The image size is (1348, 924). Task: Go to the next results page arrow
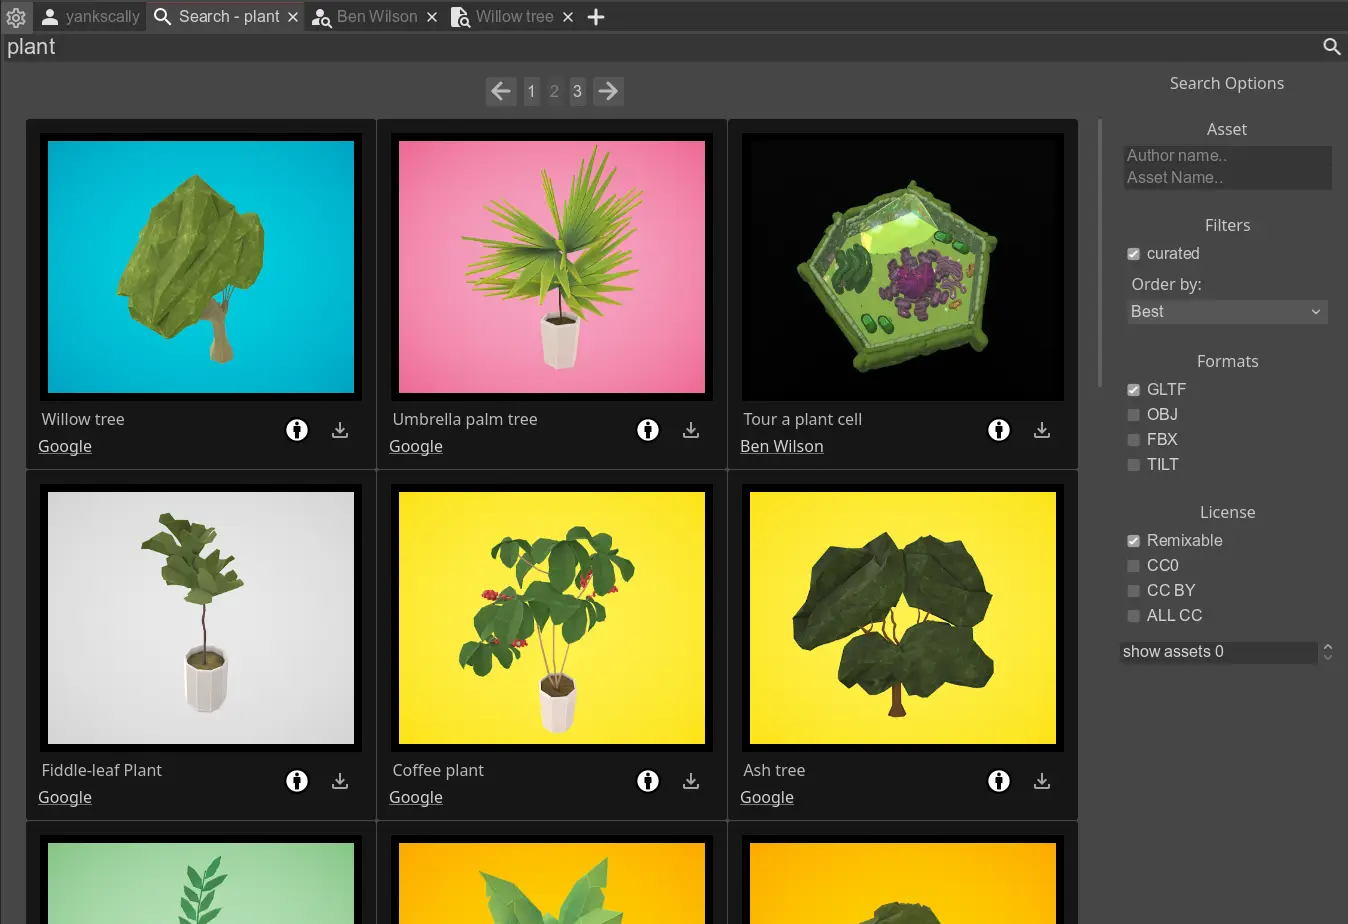(608, 91)
